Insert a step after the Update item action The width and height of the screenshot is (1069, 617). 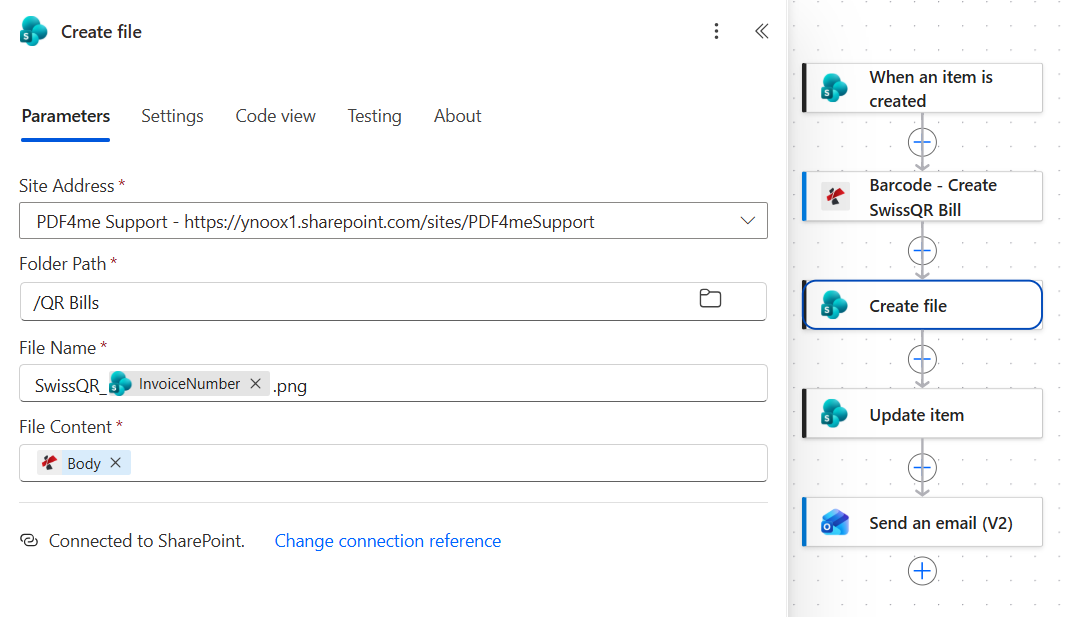922,468
